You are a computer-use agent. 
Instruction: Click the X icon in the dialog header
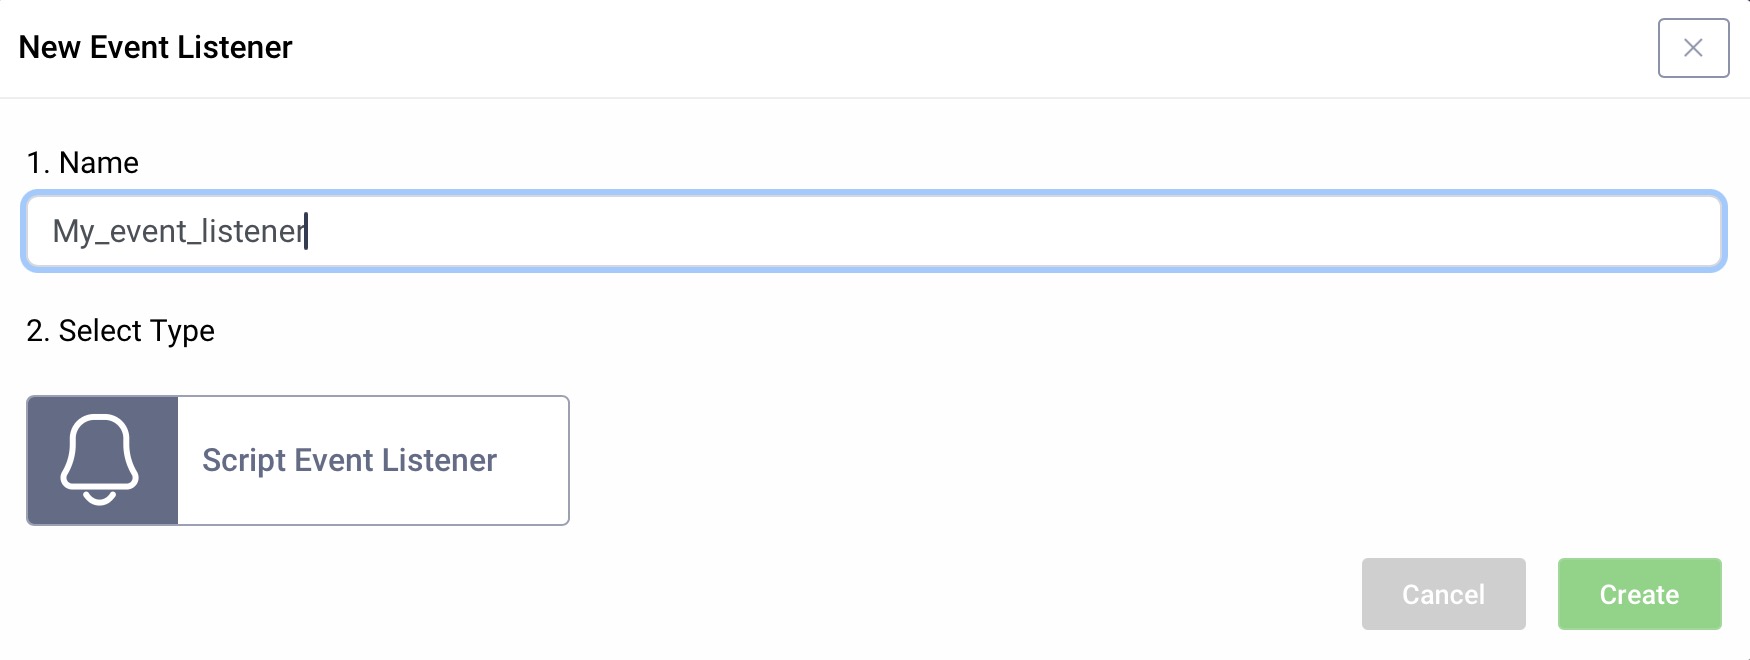[1693, 48]
